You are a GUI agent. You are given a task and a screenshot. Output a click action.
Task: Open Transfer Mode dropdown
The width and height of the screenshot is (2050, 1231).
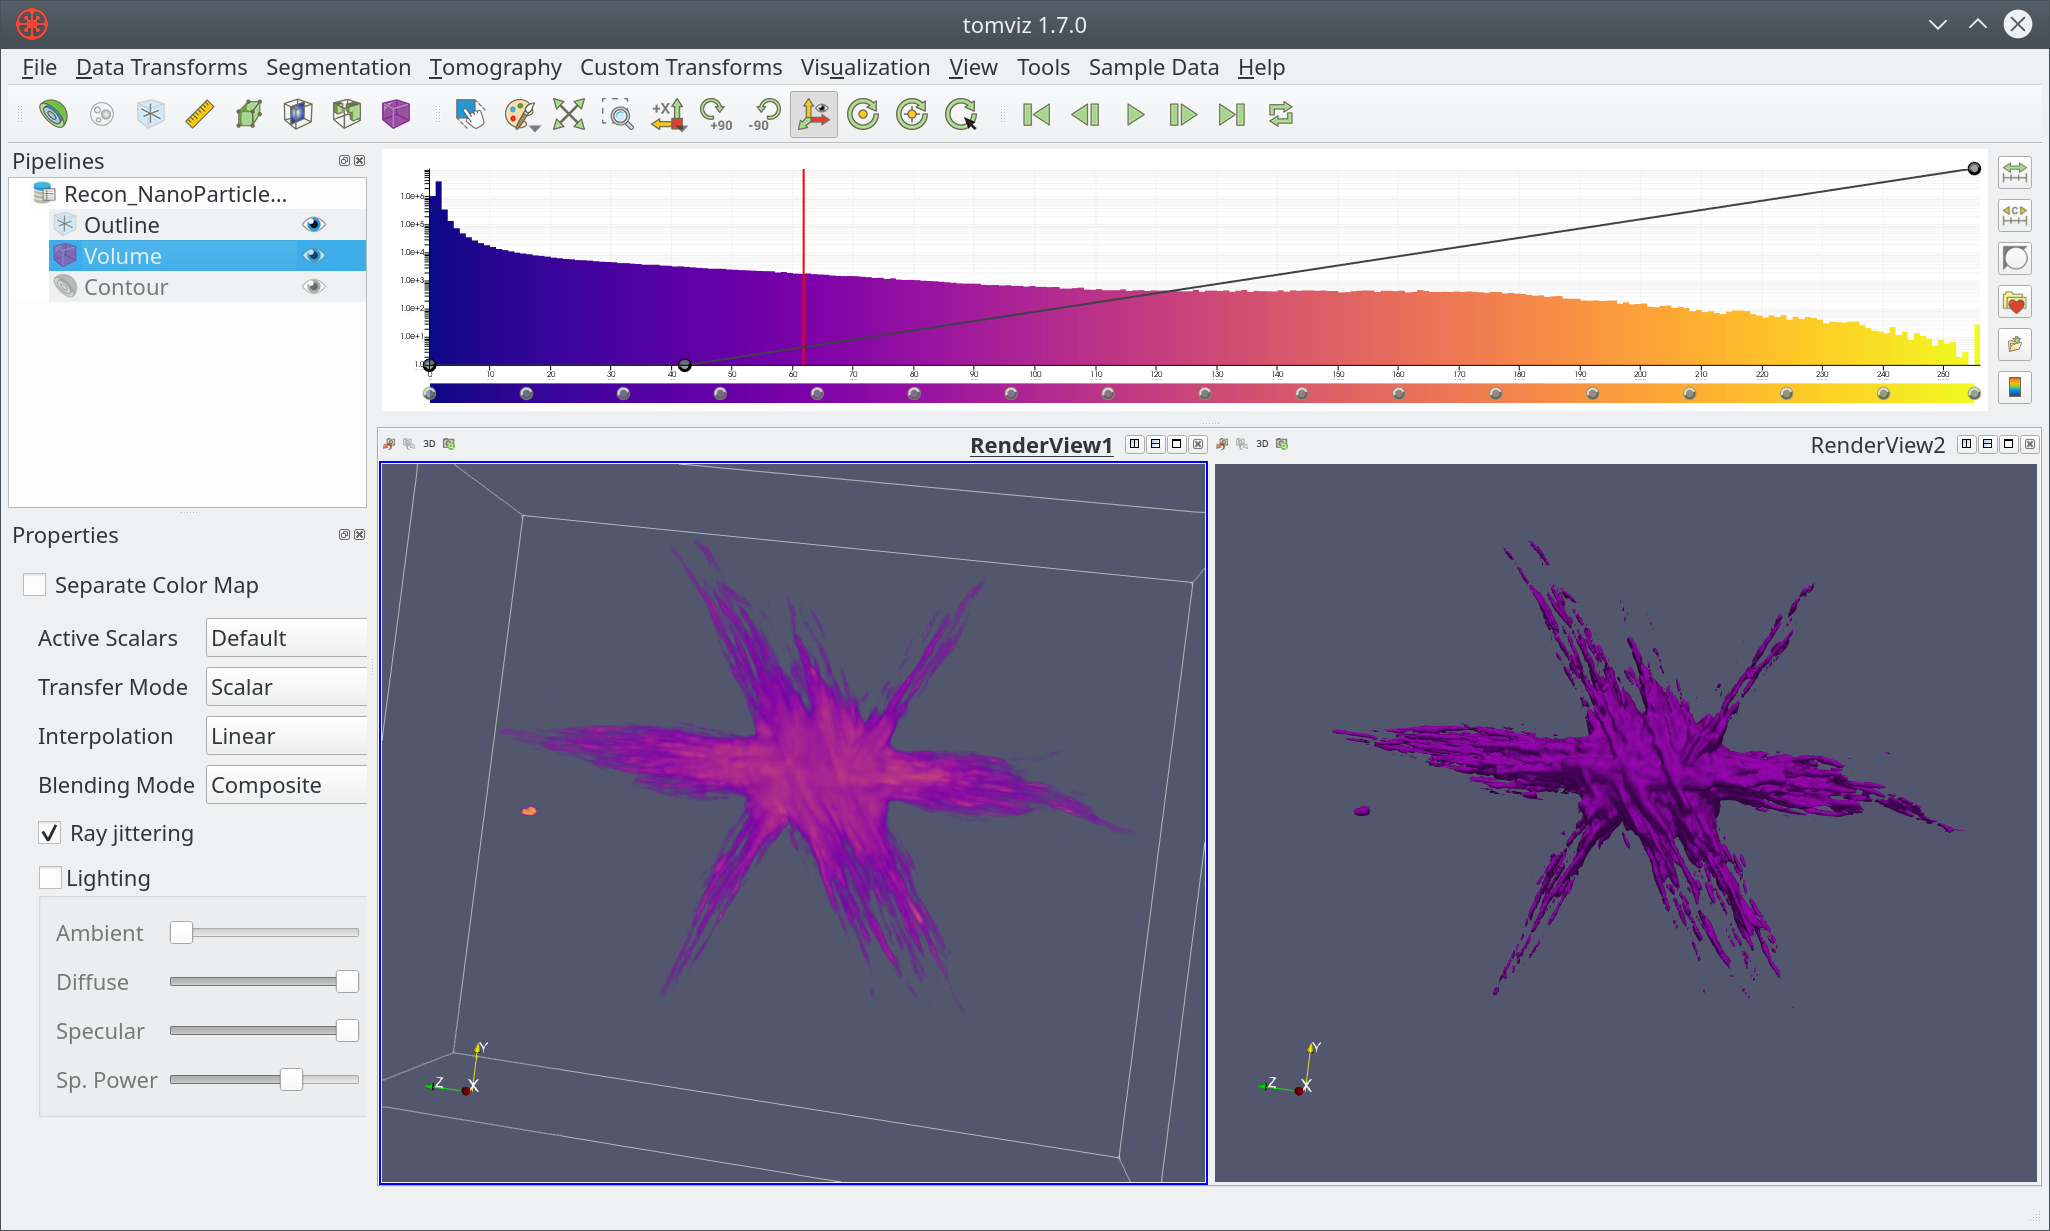tap(286, 687)
